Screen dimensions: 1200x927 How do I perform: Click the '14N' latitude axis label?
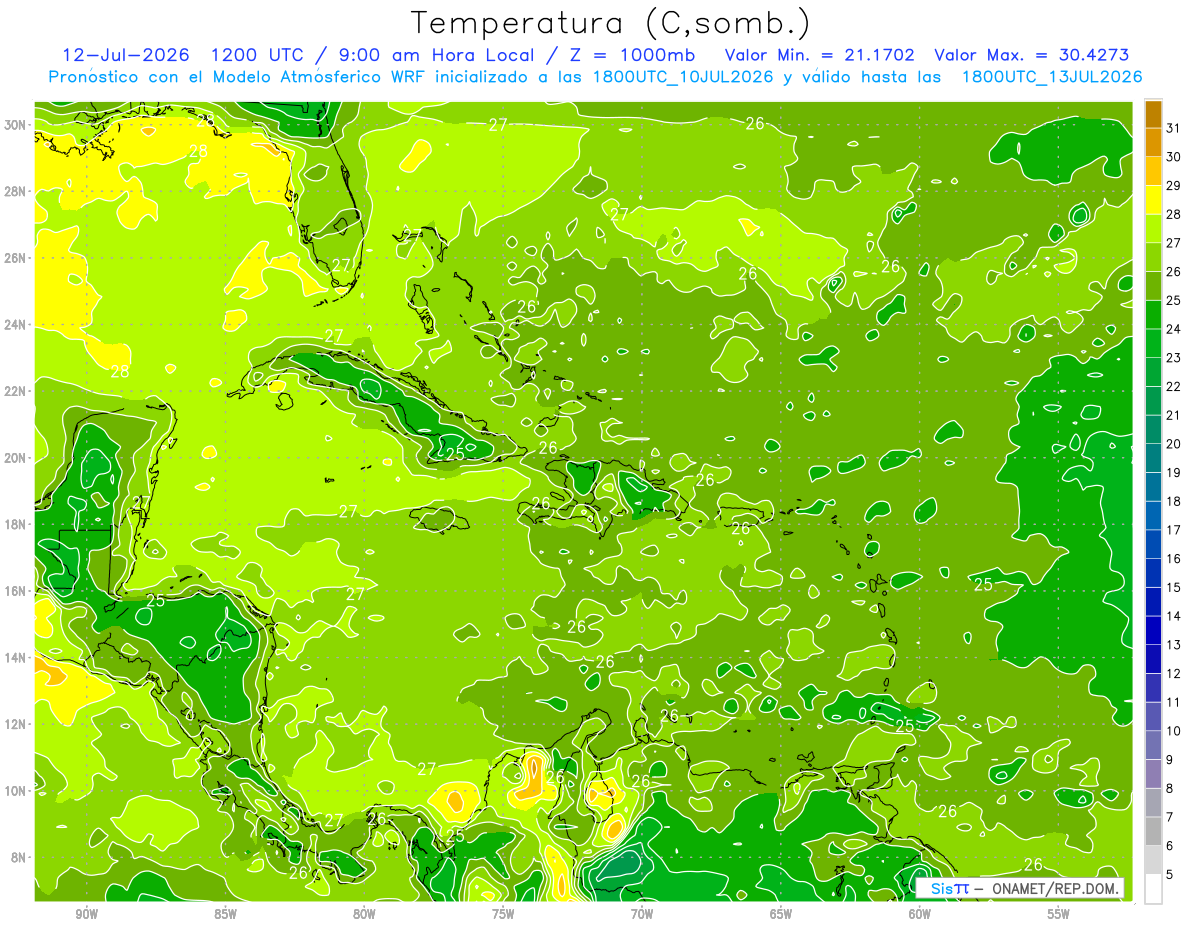[x=17, y=657]
